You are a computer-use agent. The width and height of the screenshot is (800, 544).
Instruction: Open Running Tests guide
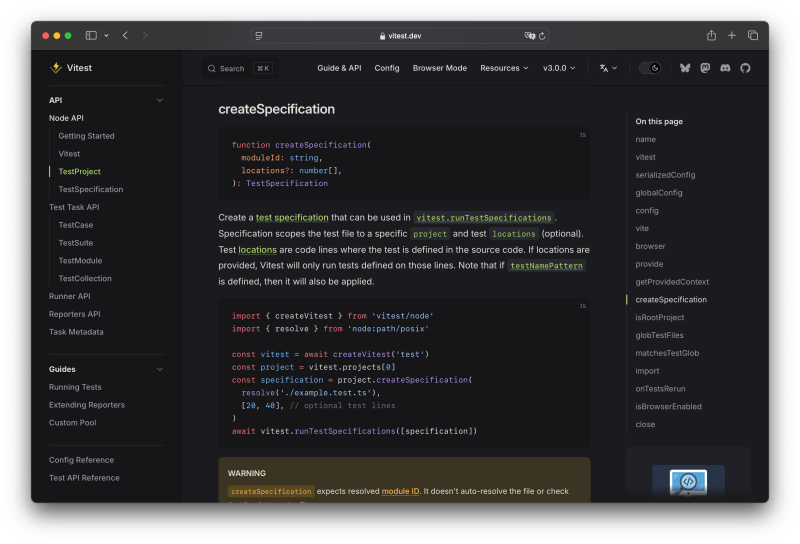(x=75, y=387)
